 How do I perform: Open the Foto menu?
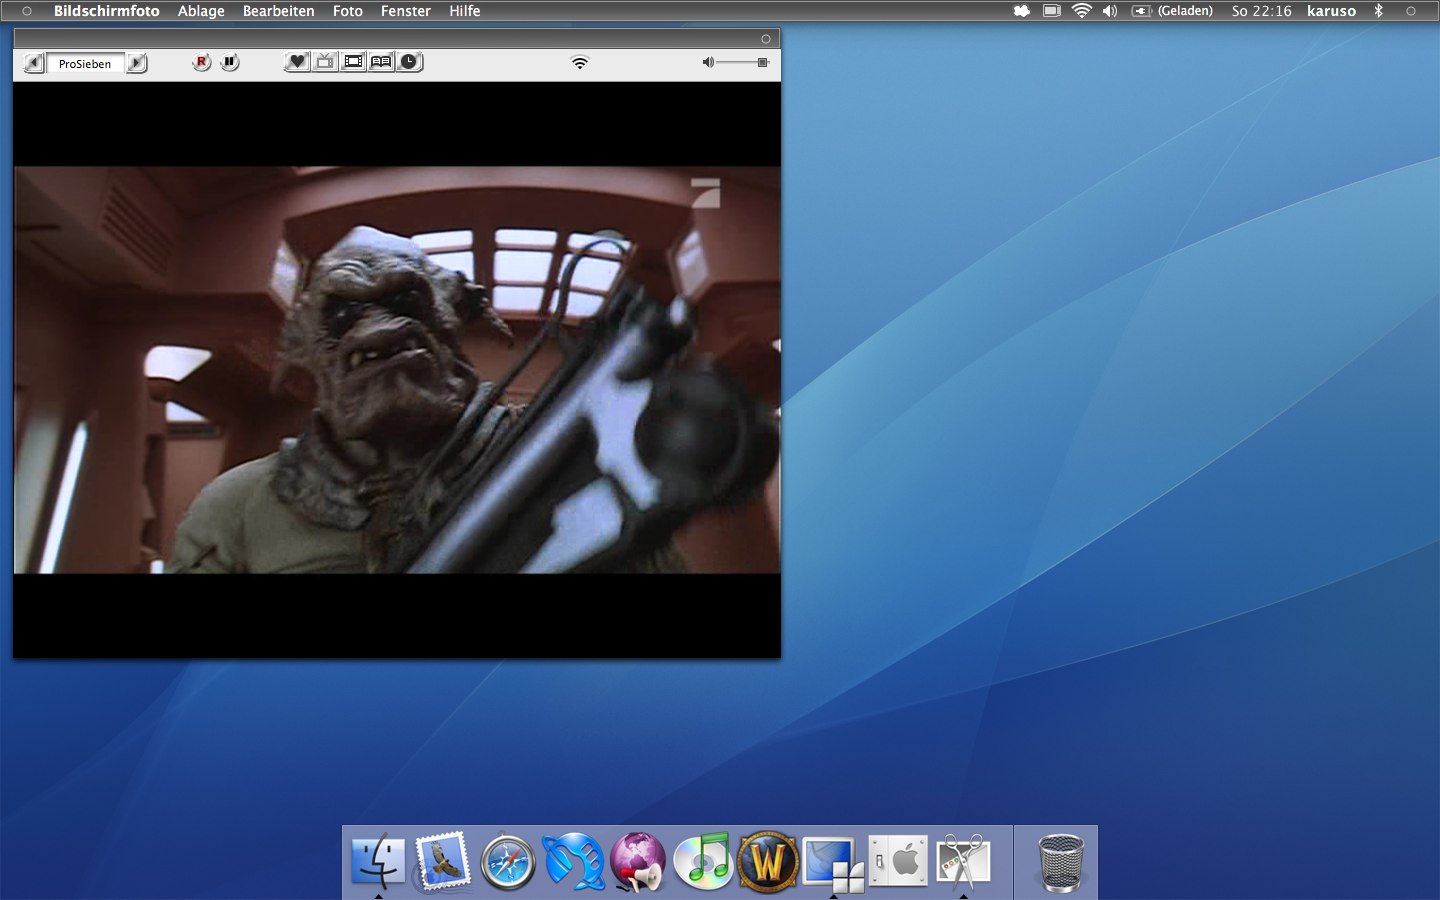(347, 11)
